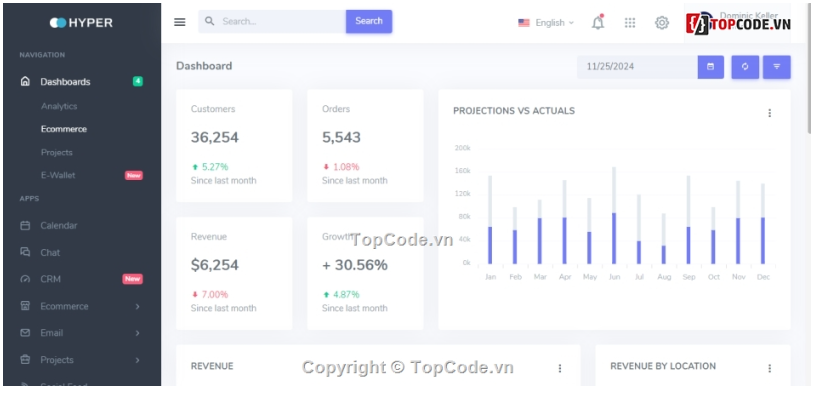Image resolution: width=817 pixels, height=410 pixels.
Task: Open the Calendar app in sidebar
Action: click(58, 226)
